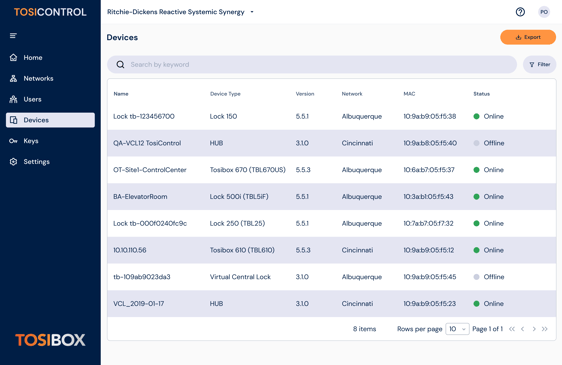Click MAC address 10:9a:b9:05:f5:23

430,304
